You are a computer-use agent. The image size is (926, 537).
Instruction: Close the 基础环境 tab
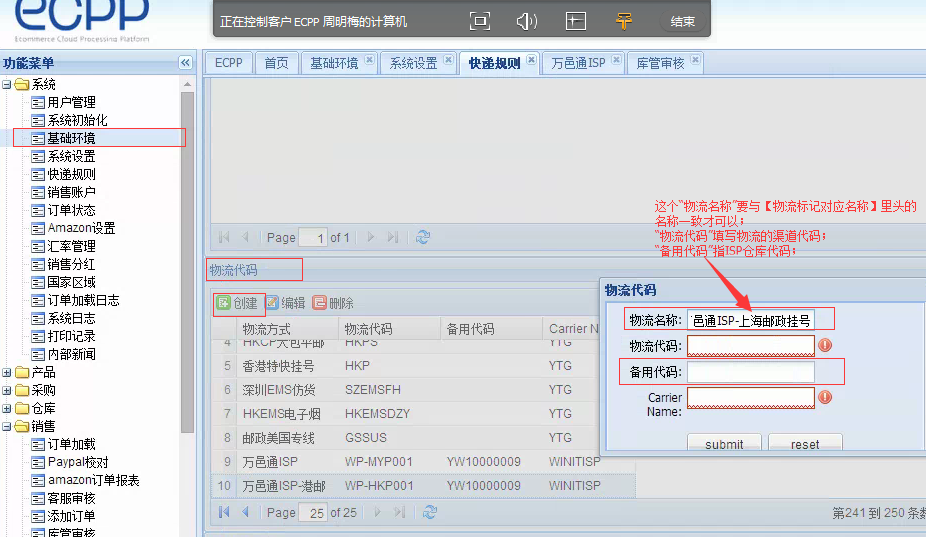tap(369, 61)
